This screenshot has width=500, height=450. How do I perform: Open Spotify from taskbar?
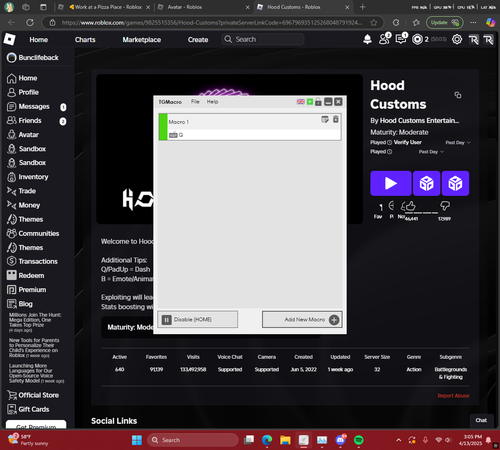pyautogui.click(x=358, y=440)
